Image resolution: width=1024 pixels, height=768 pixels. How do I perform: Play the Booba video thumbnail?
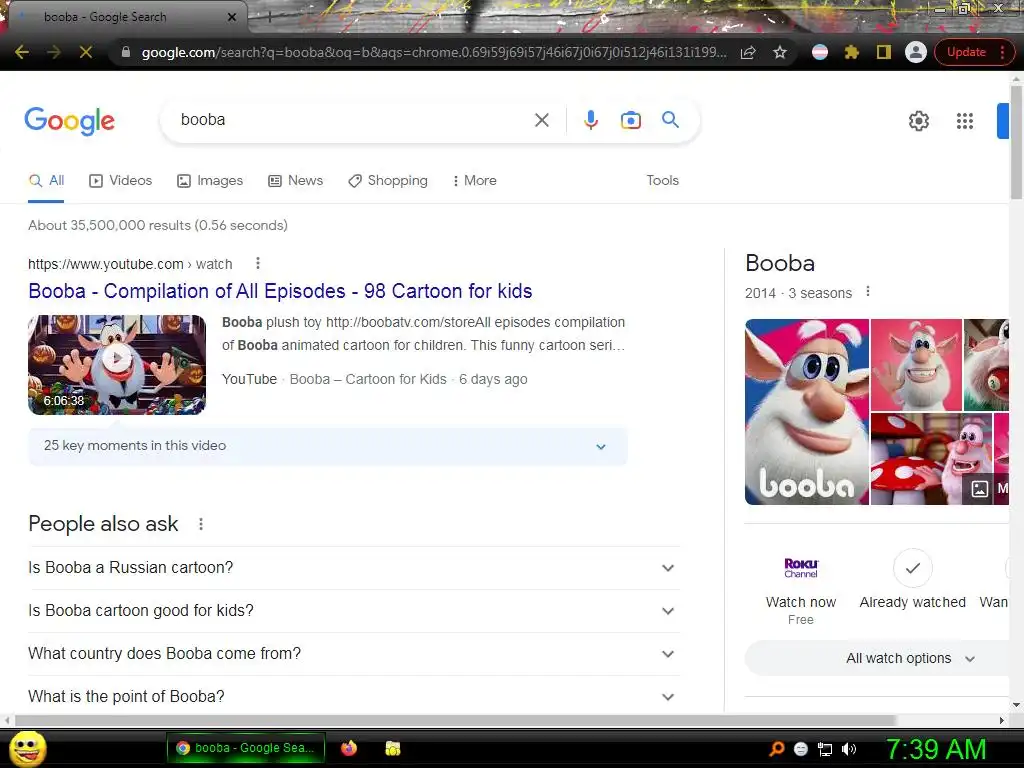117,364
